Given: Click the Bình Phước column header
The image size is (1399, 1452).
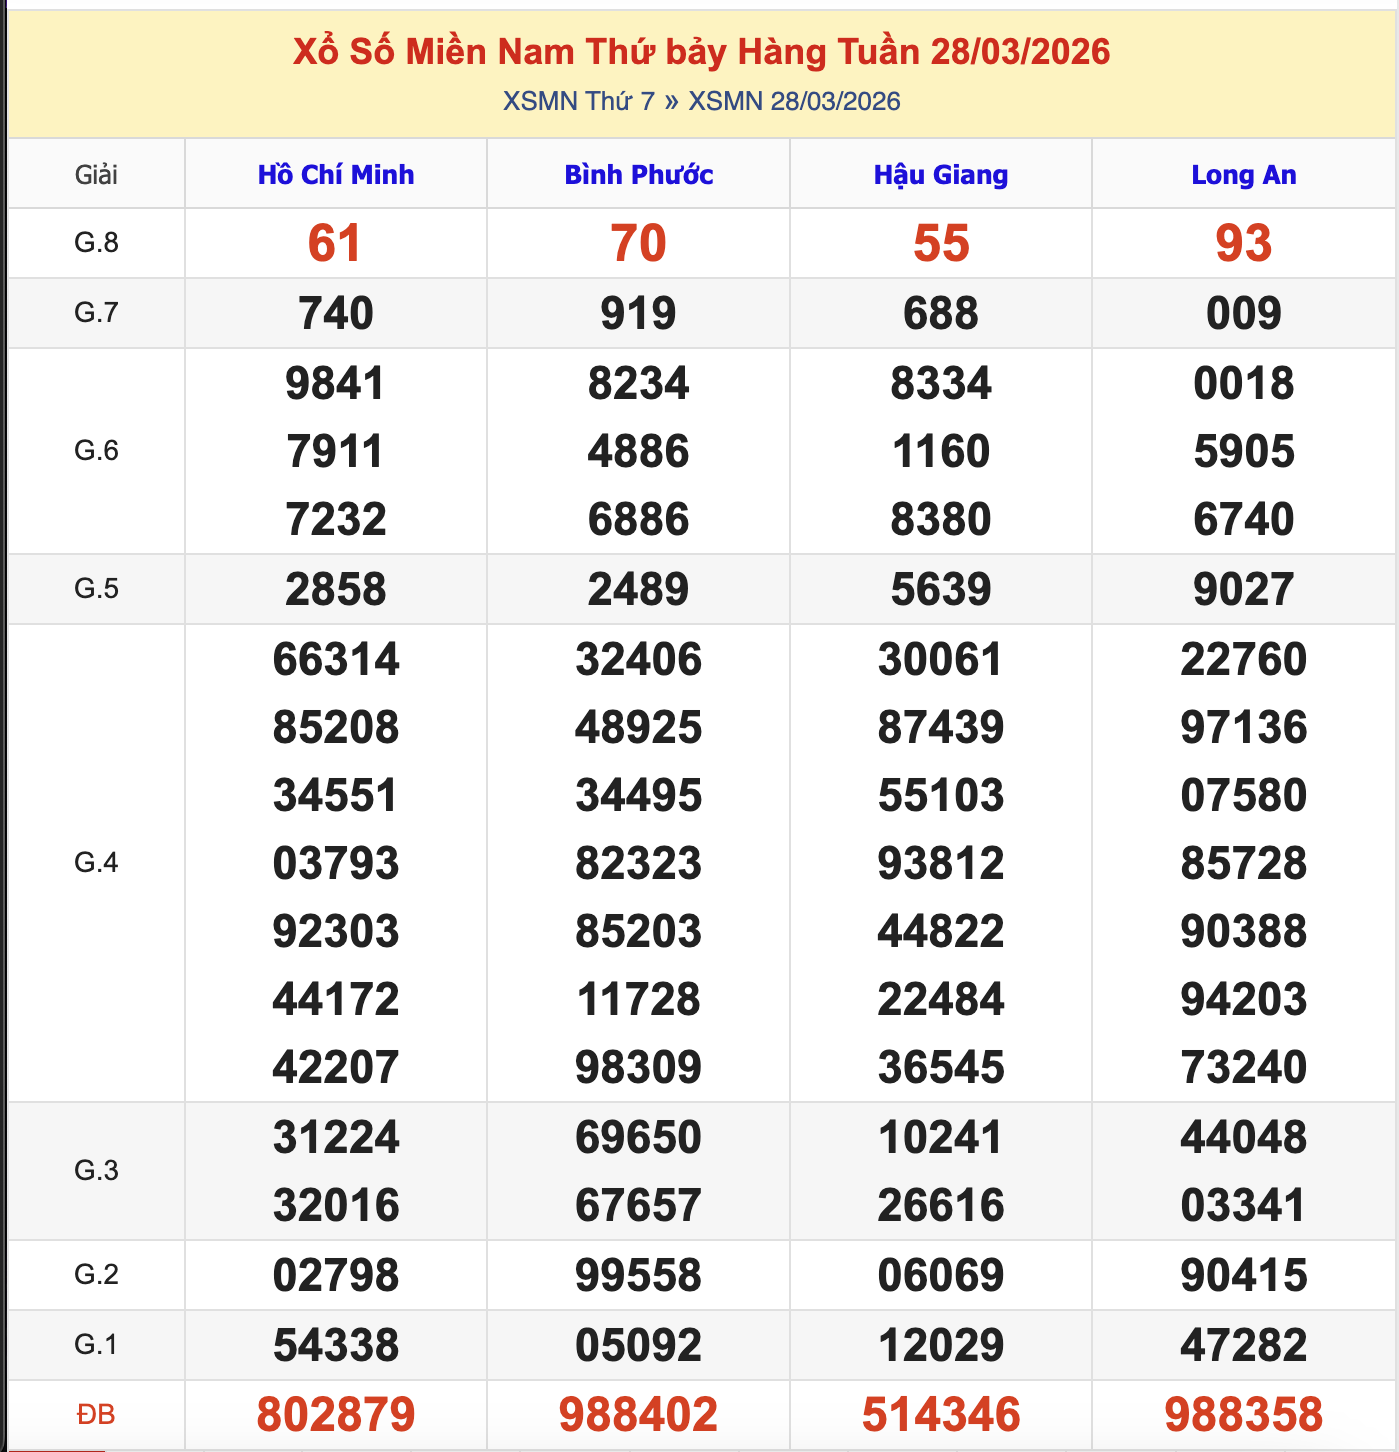Looking at the screenshot, I should (x=638, y=174).
